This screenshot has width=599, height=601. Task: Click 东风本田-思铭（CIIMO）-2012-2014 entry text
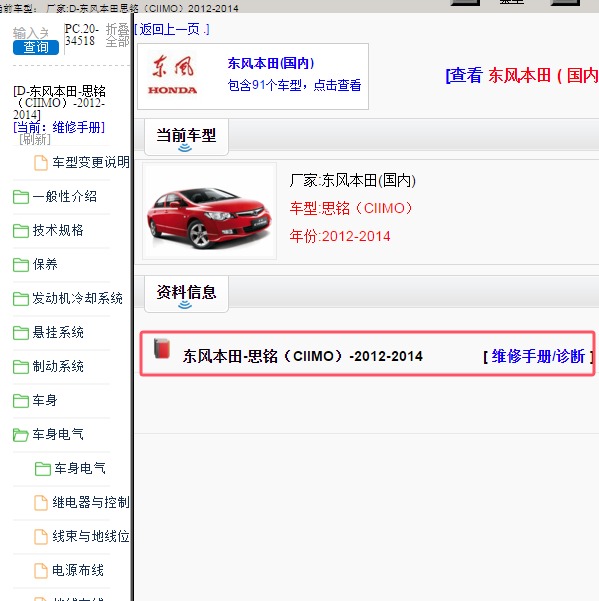click(302, 356)
